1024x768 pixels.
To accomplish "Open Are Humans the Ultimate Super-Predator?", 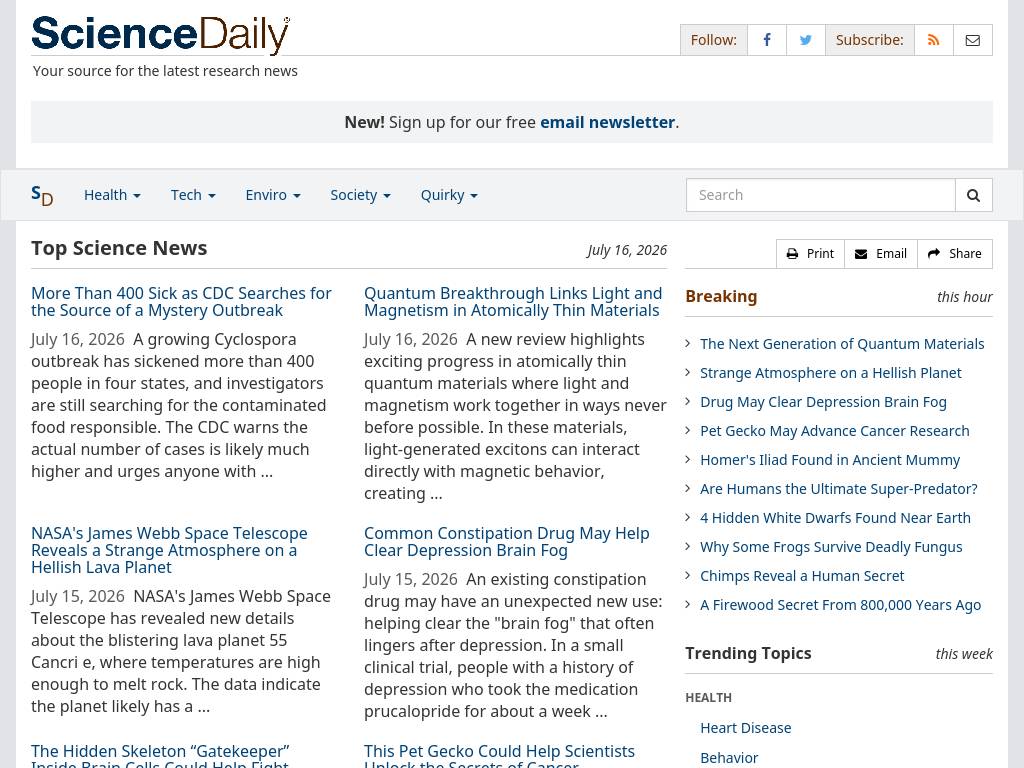I will click(x=839, y=489).
